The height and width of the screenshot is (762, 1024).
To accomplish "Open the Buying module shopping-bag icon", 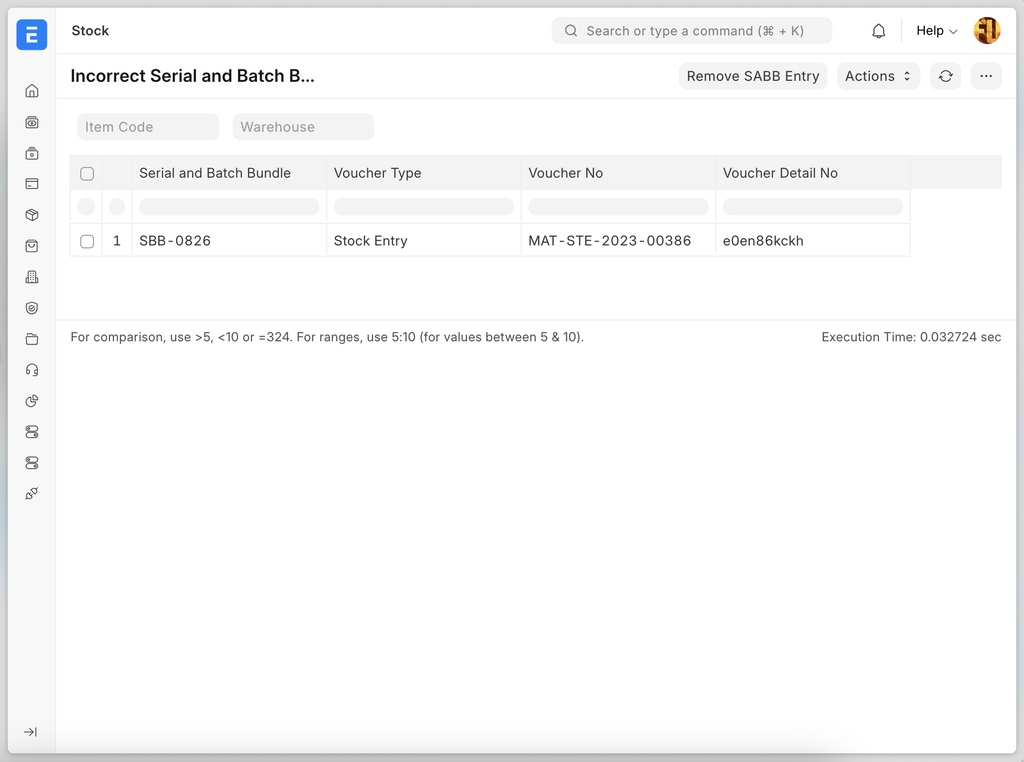I will (x=31, y=245).
